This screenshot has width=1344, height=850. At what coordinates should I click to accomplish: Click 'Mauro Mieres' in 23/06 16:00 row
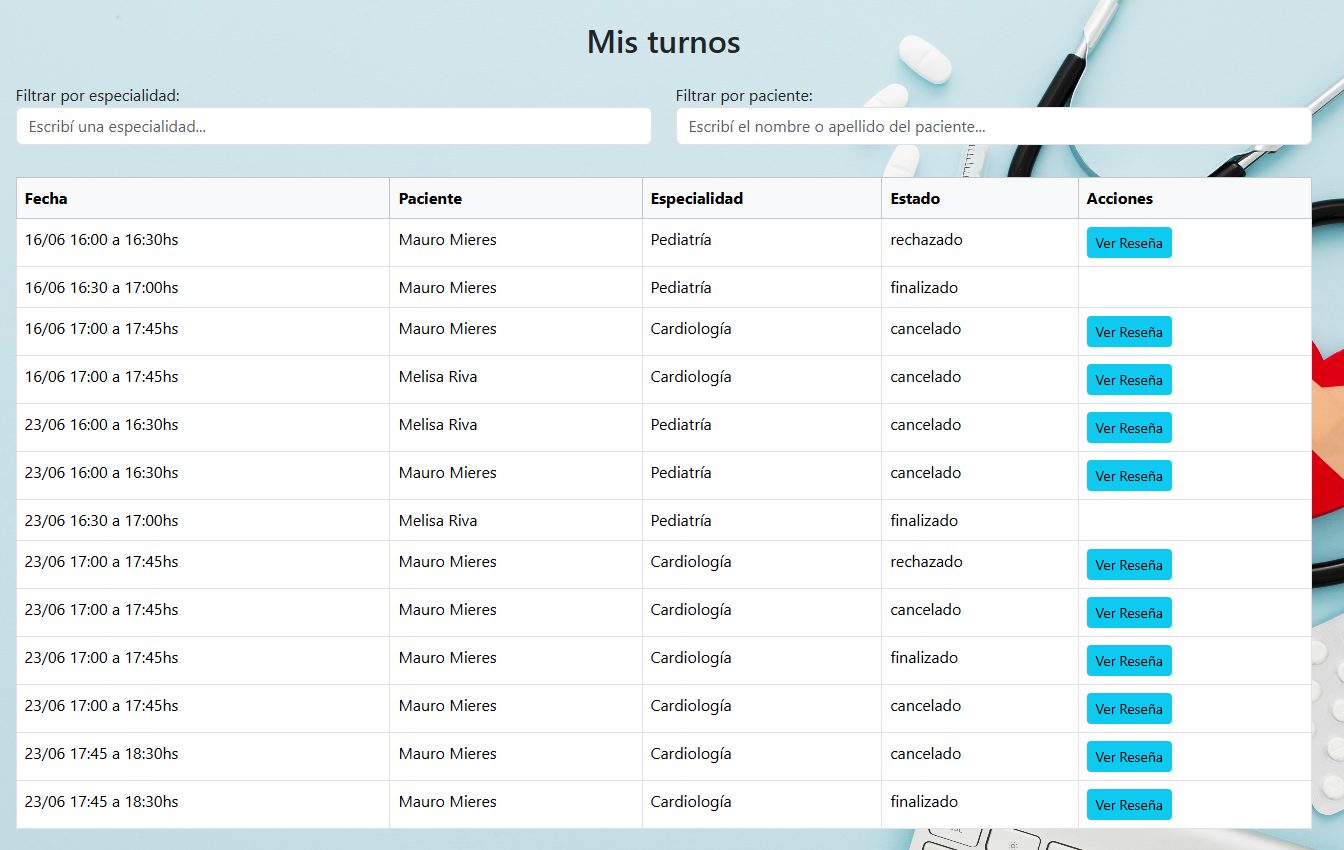448,473
